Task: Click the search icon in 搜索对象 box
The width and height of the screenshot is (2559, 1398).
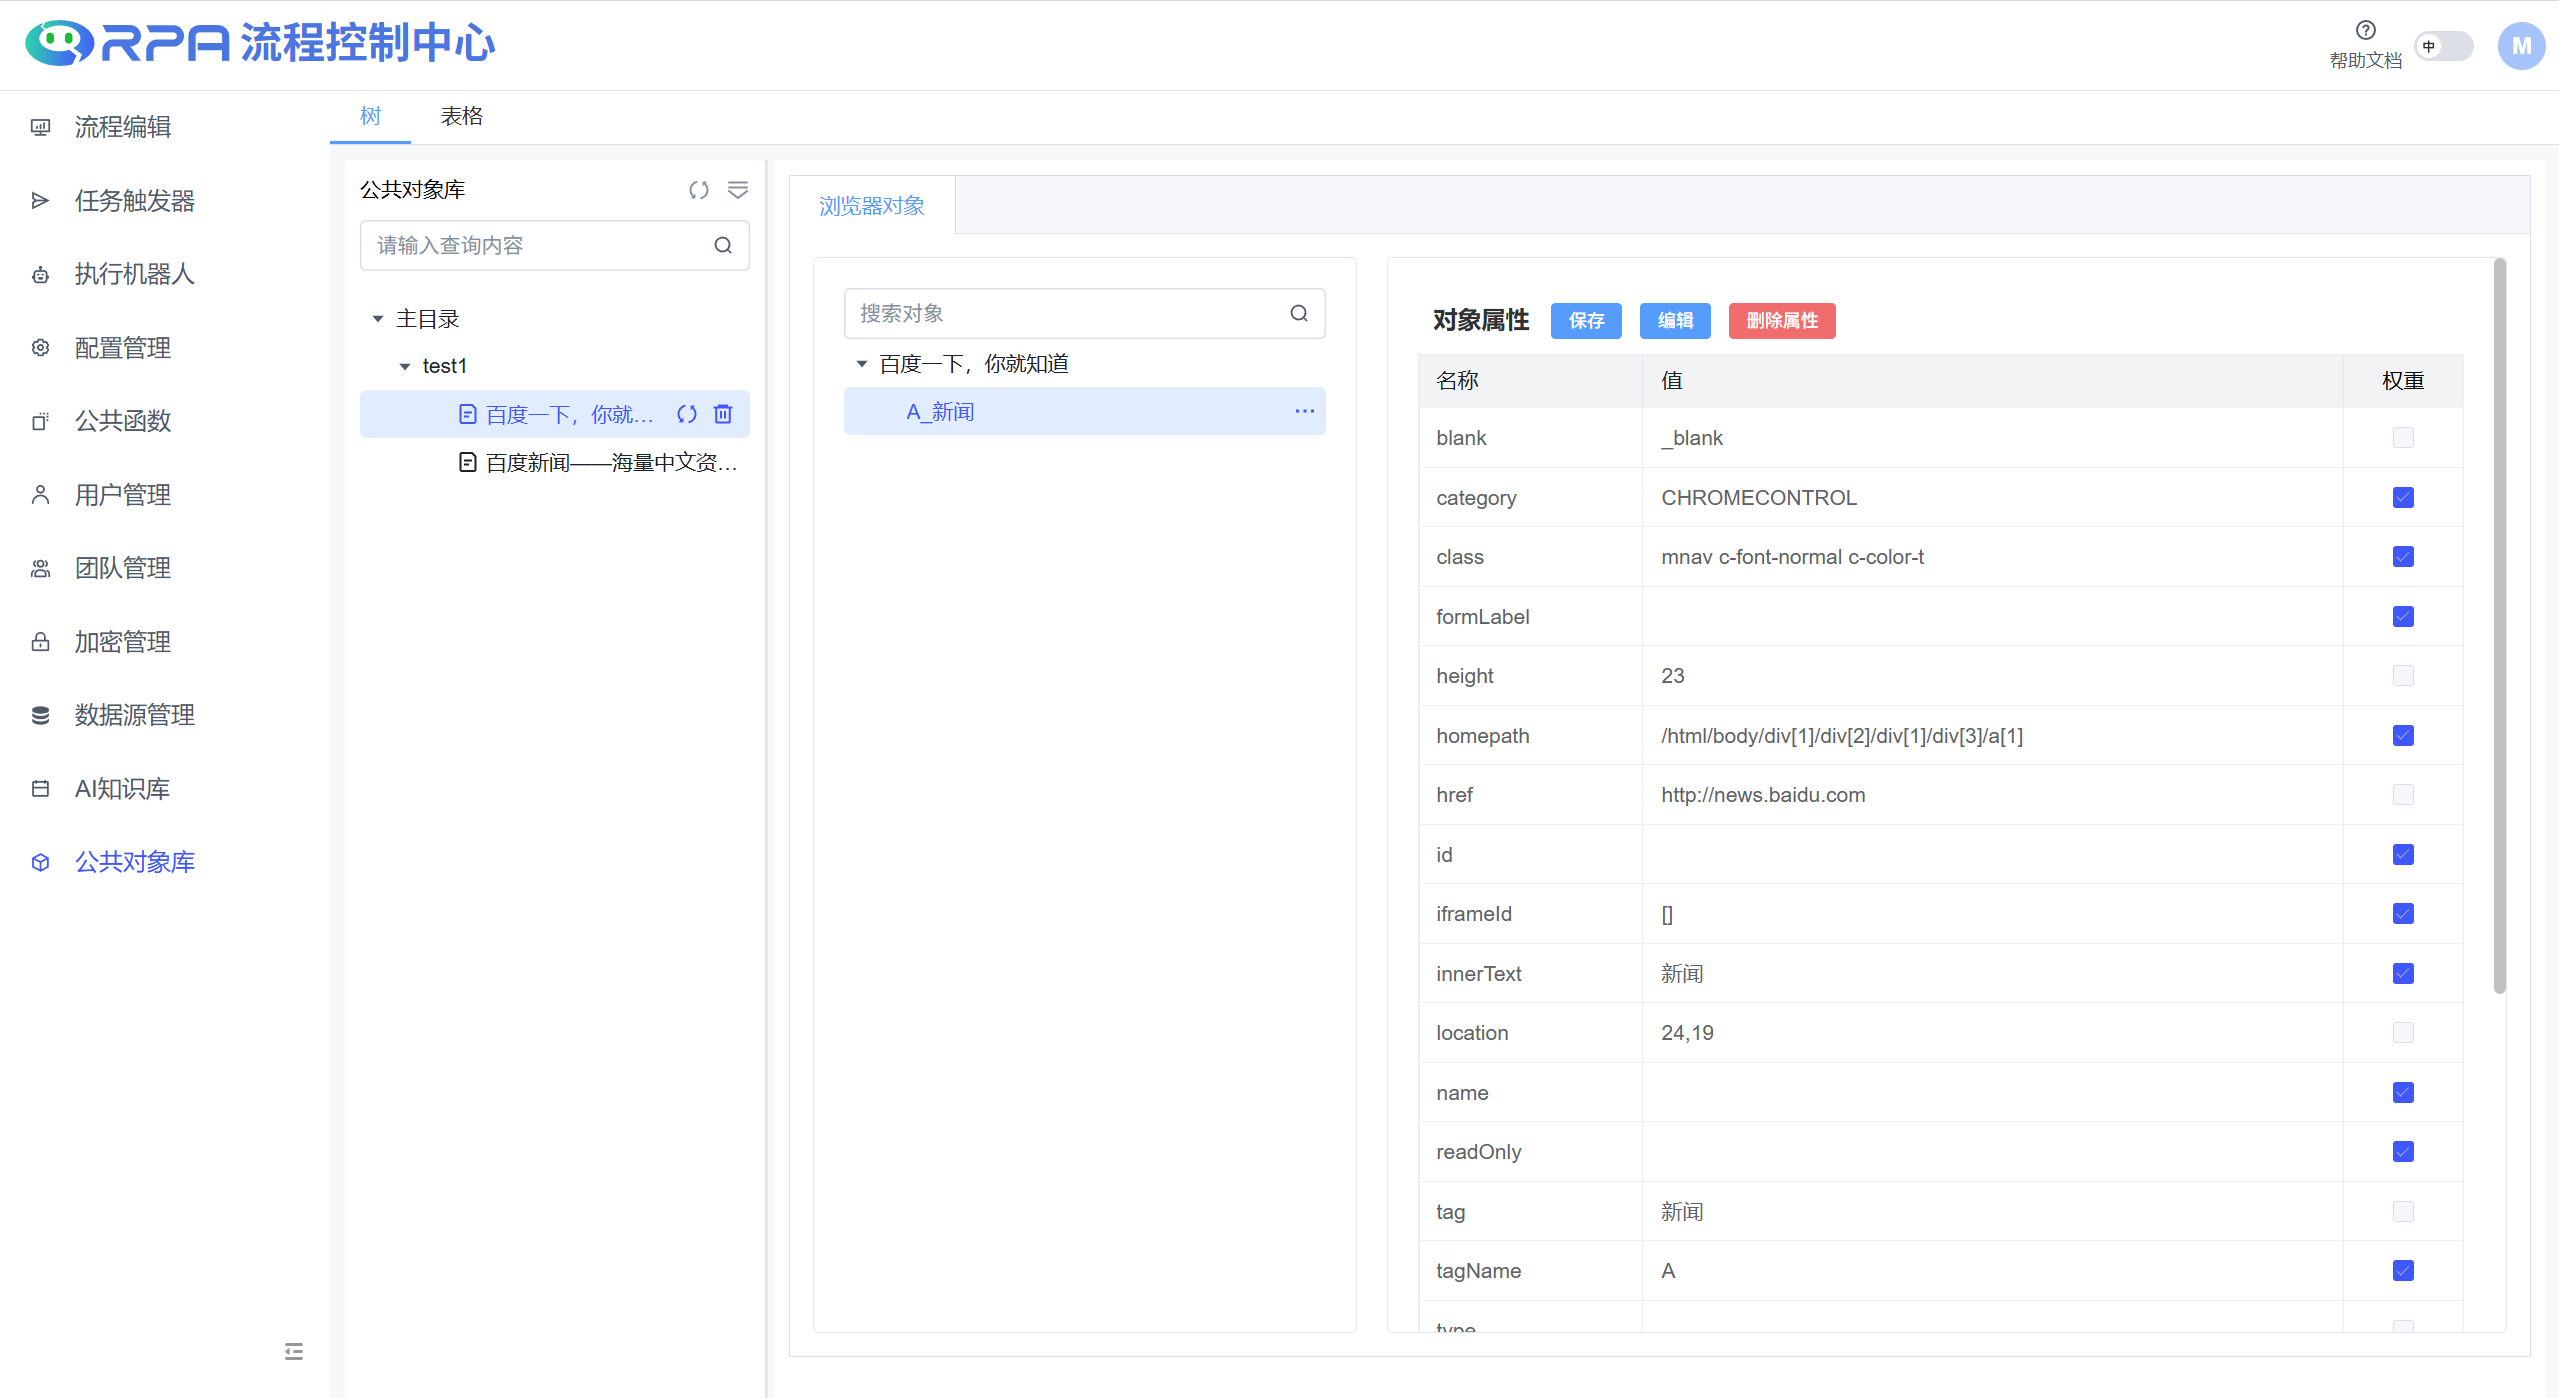Action: tap(1298, 313)
